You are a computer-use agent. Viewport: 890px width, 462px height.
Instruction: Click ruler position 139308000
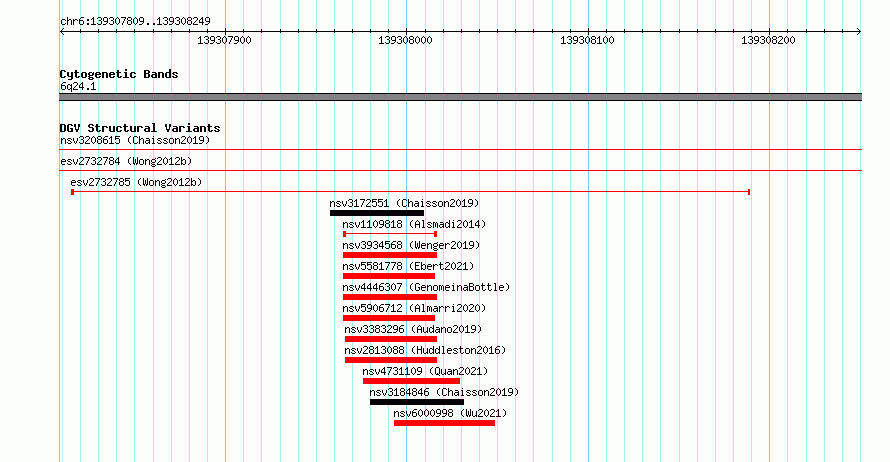[406, 40]
